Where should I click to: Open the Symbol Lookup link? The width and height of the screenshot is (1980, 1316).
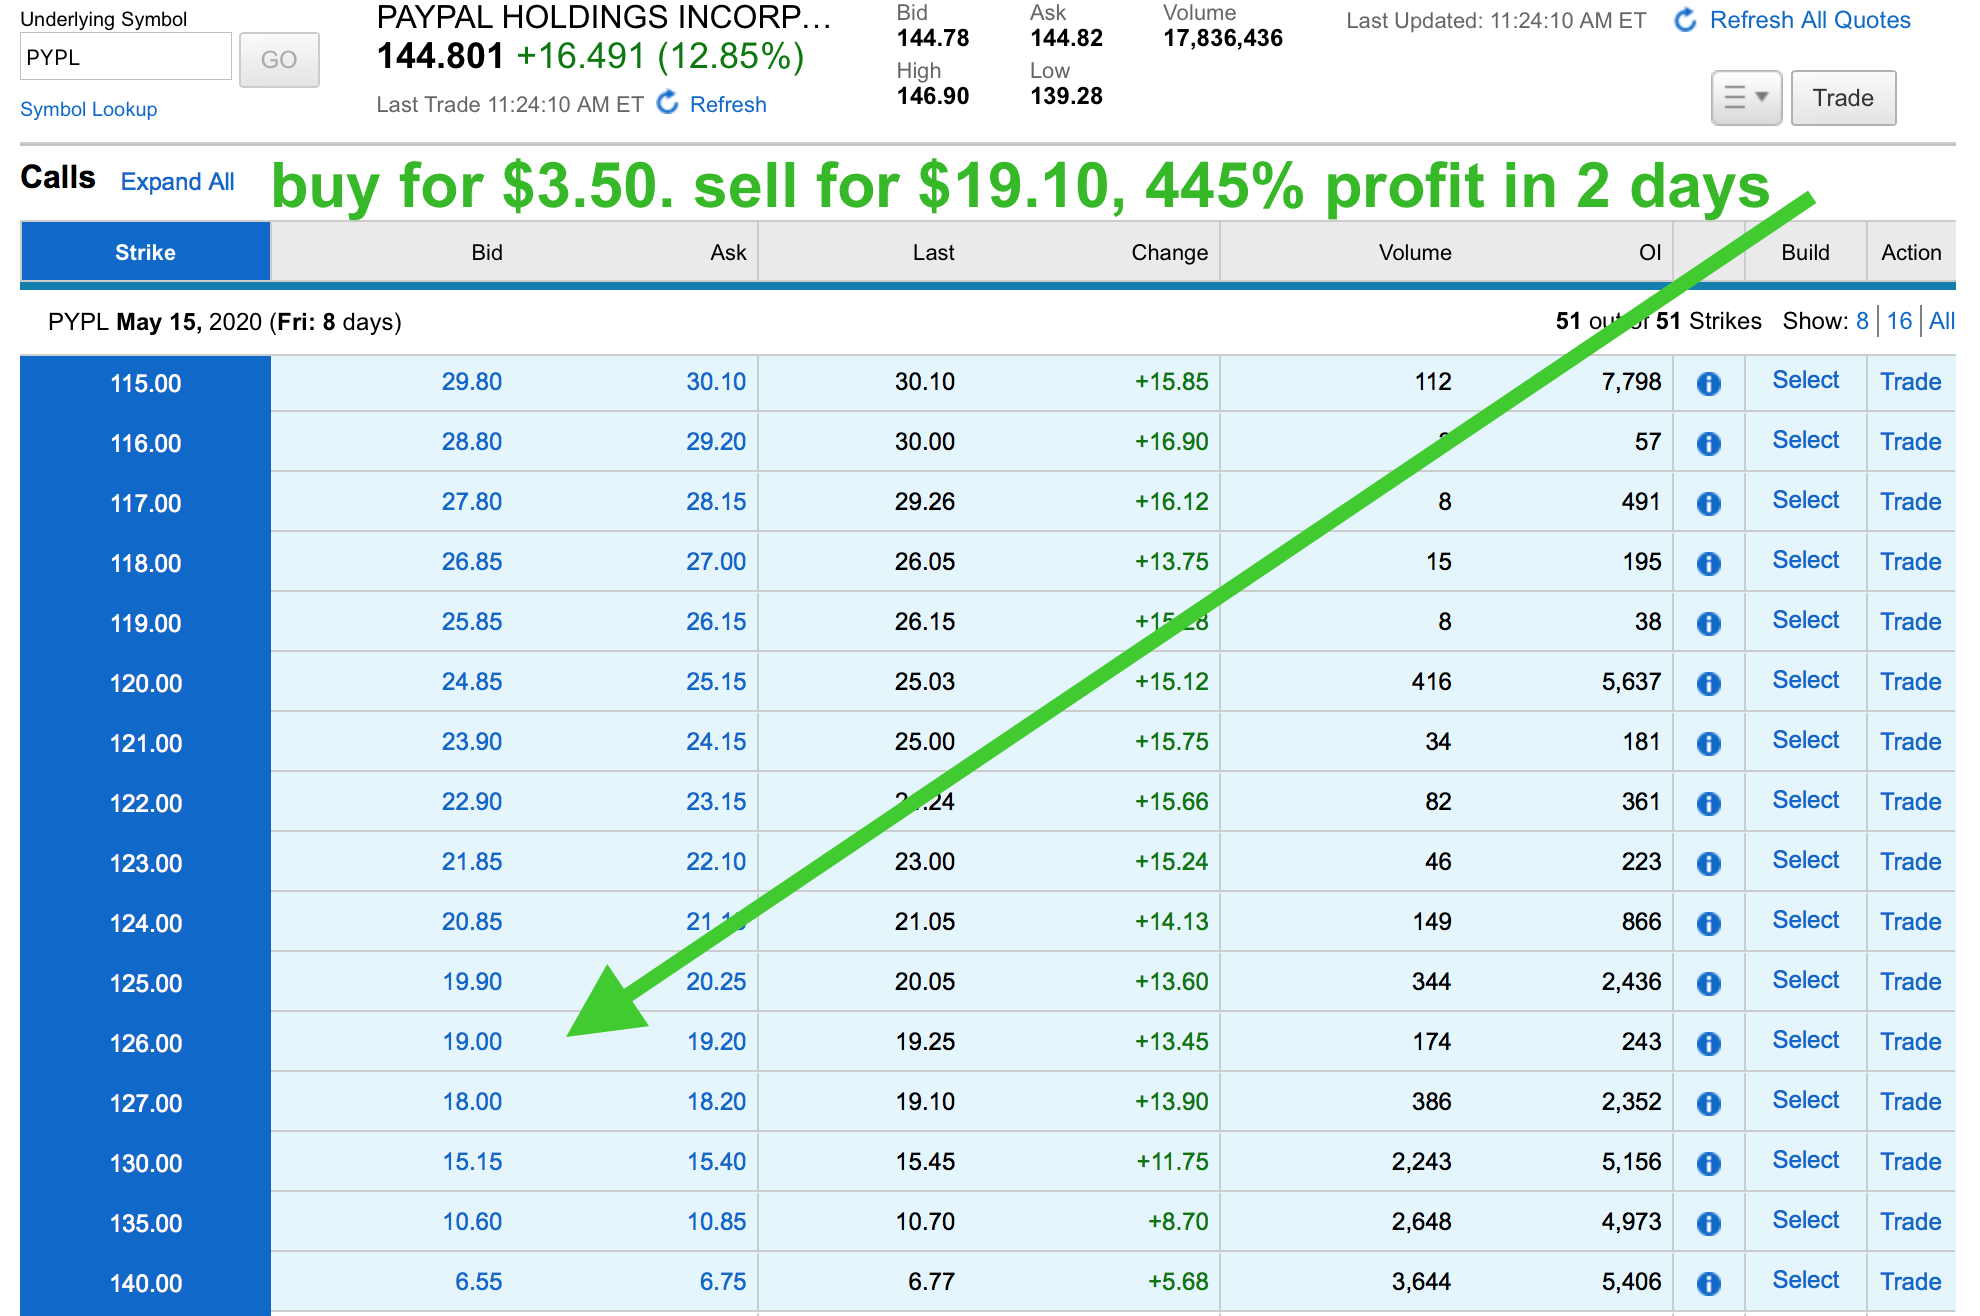click(89, 109)
